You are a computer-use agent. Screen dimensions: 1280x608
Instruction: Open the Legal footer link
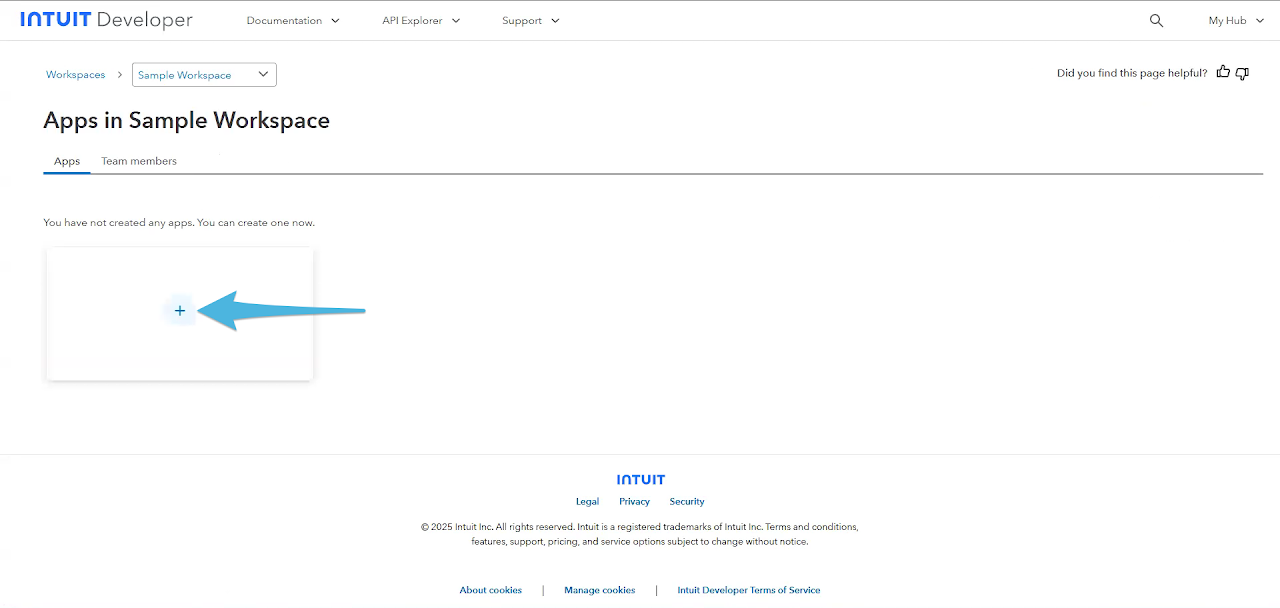coord(587,502)
